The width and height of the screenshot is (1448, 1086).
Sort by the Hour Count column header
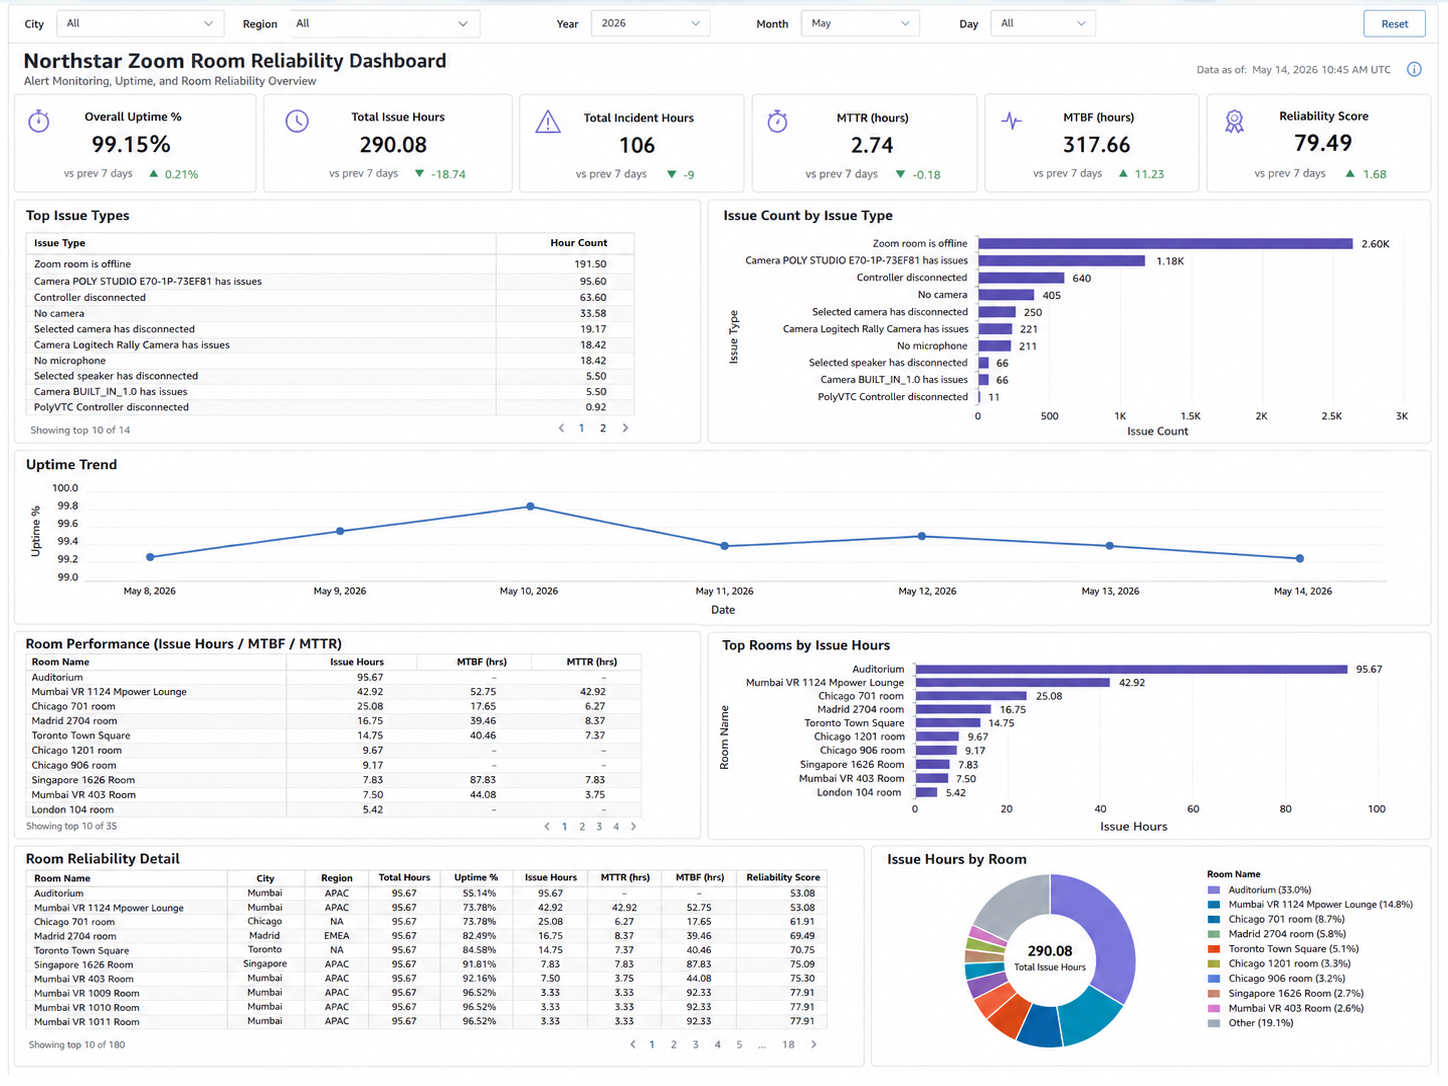578,243
